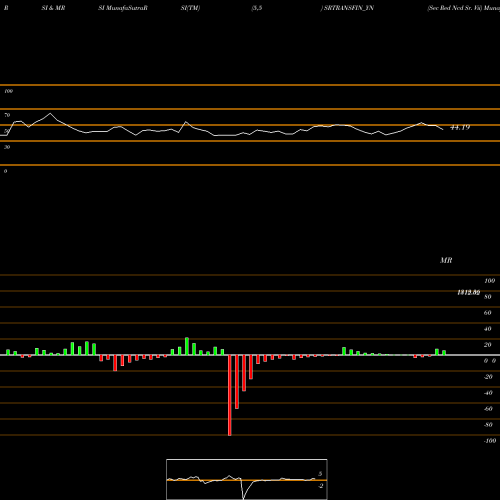
Task: Click the MR 60 axis label
Action: (x=487, y=313)
